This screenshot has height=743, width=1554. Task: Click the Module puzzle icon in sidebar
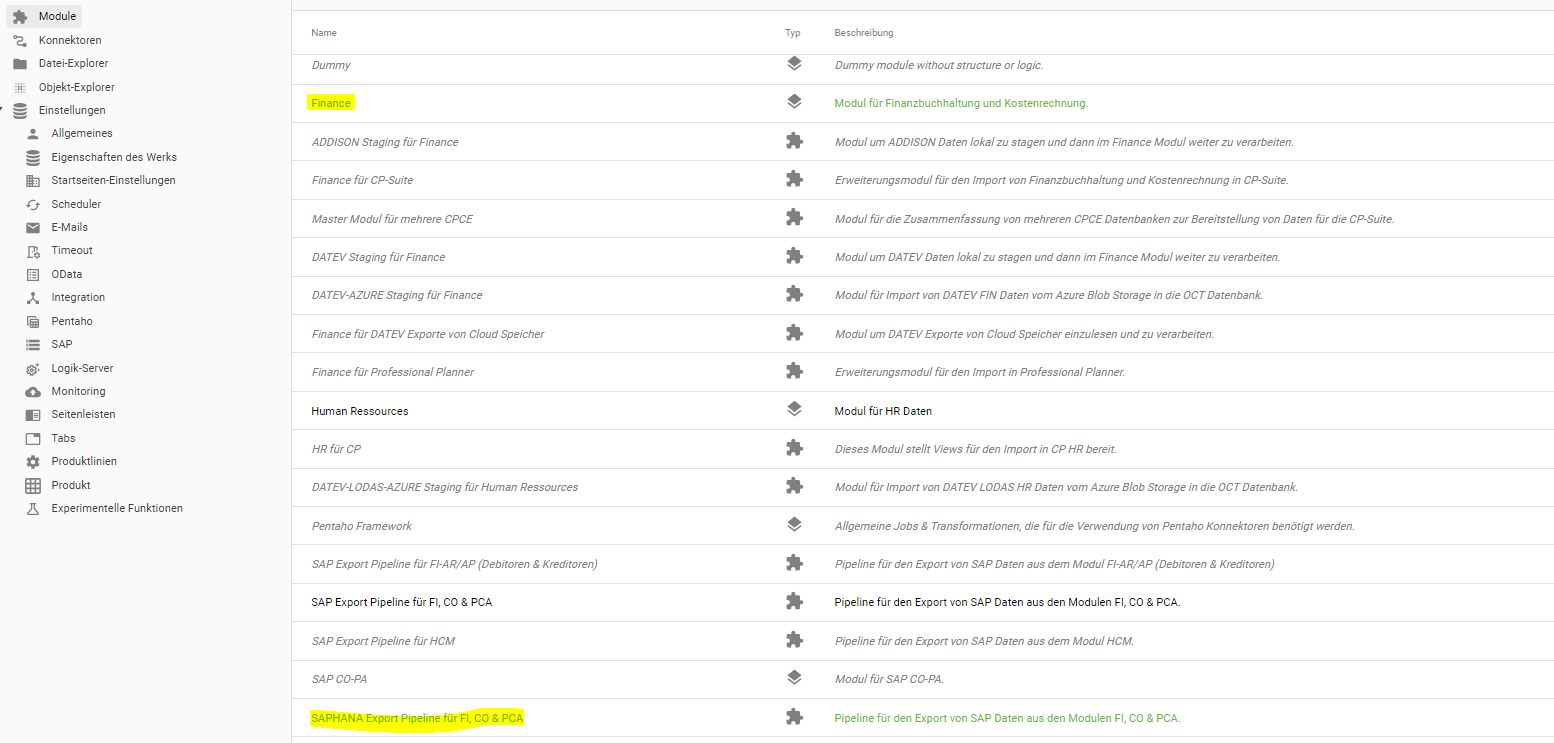tap(20, 17)
